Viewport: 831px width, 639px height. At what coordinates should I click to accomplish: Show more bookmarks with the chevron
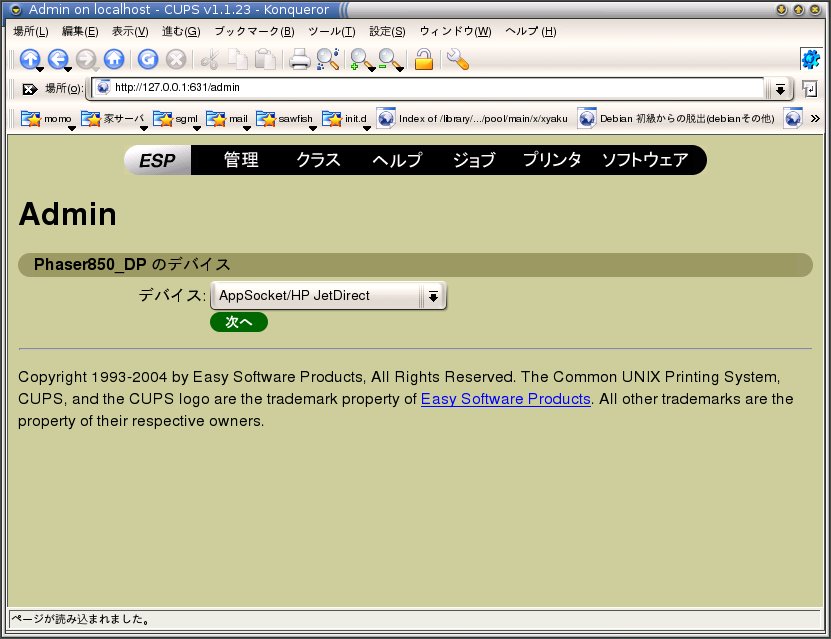click(814, 119)
